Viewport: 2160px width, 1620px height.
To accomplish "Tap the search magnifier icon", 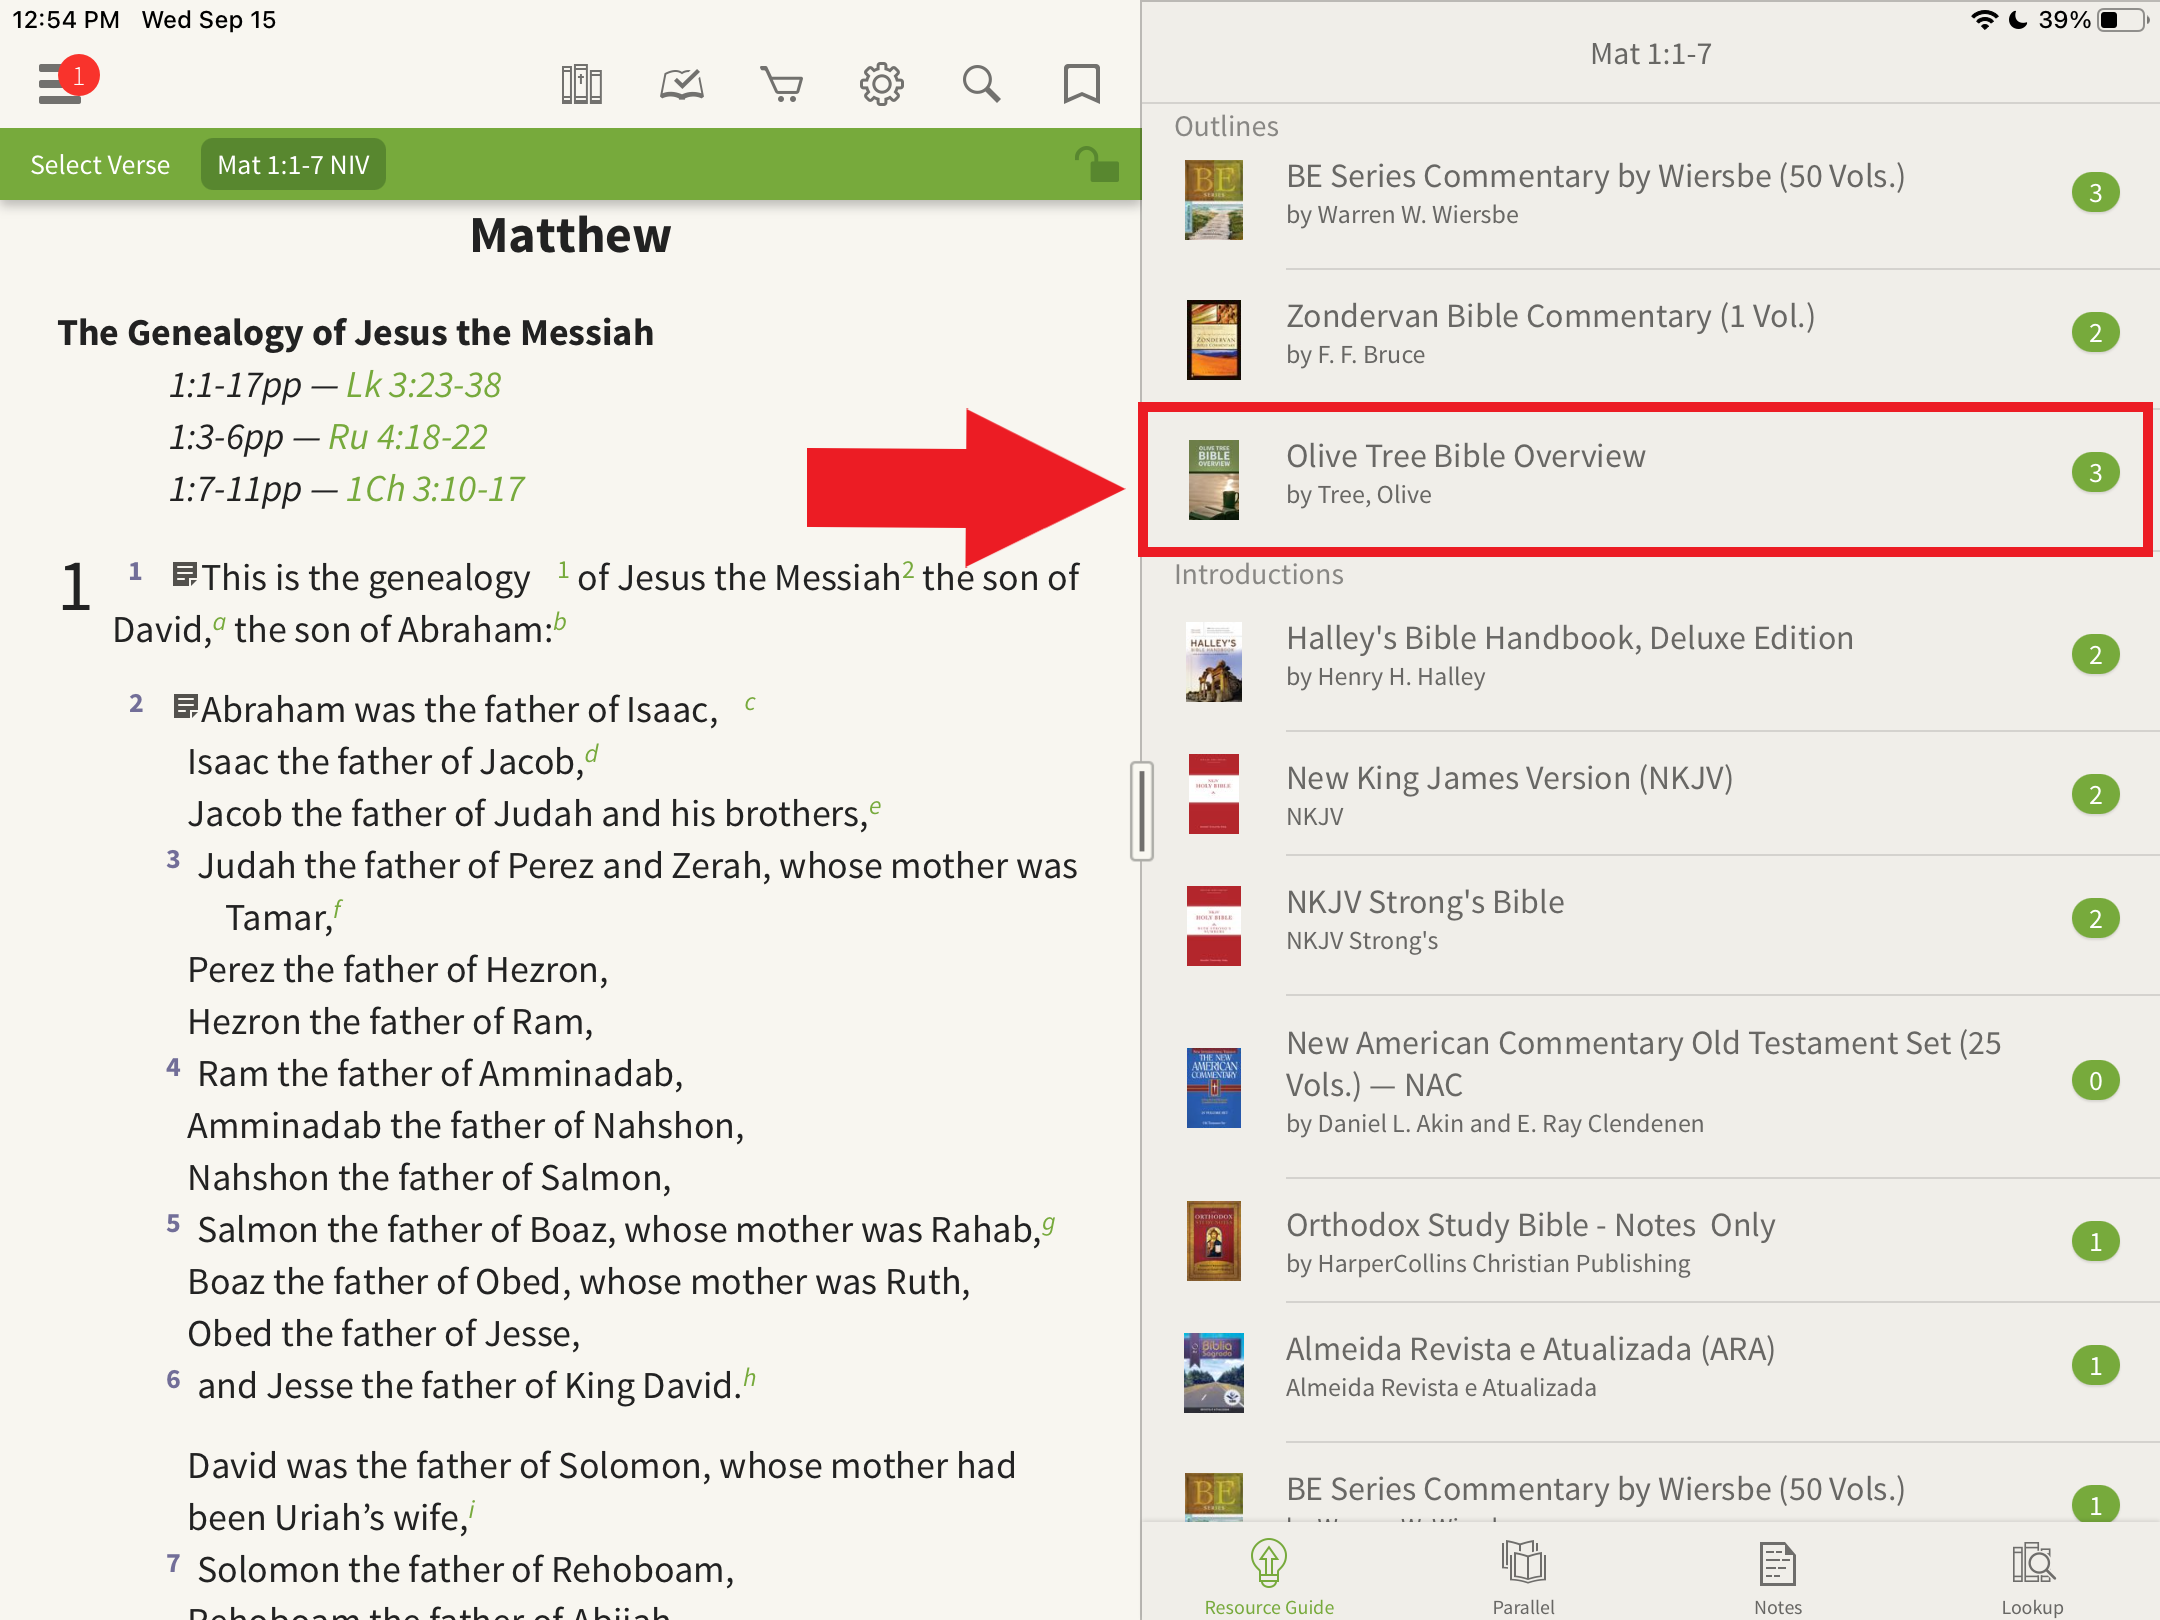I will (x=982, y=84).
